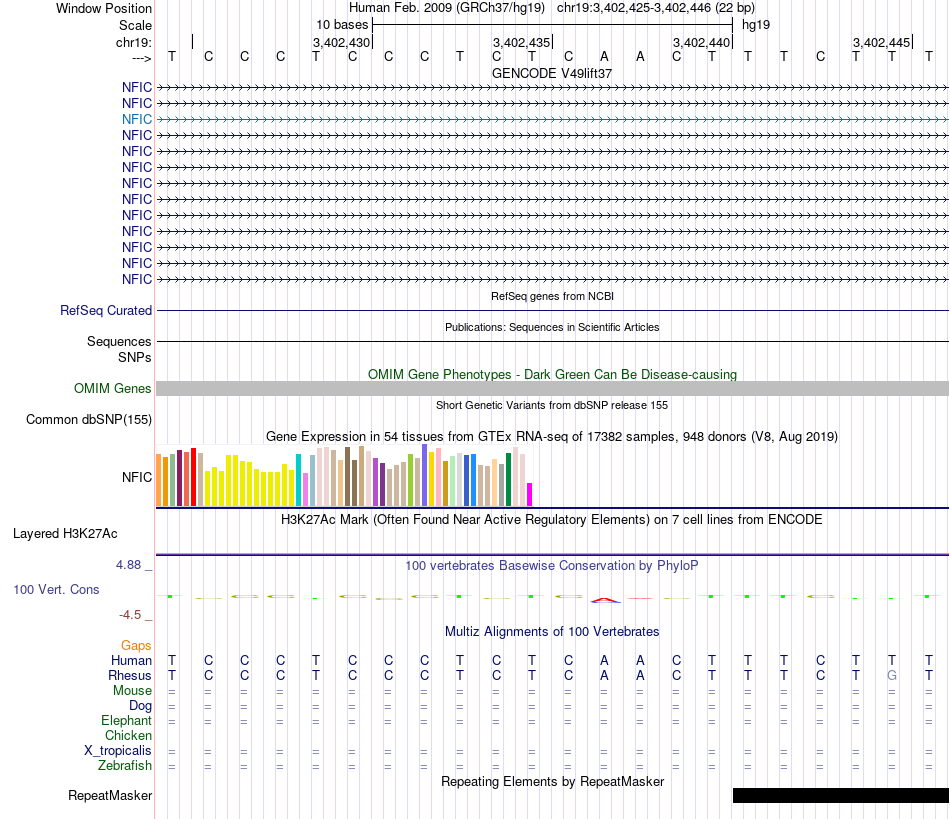Click the Sequences track label
This screenshot has height=819, width=950.
coord(119,341)
